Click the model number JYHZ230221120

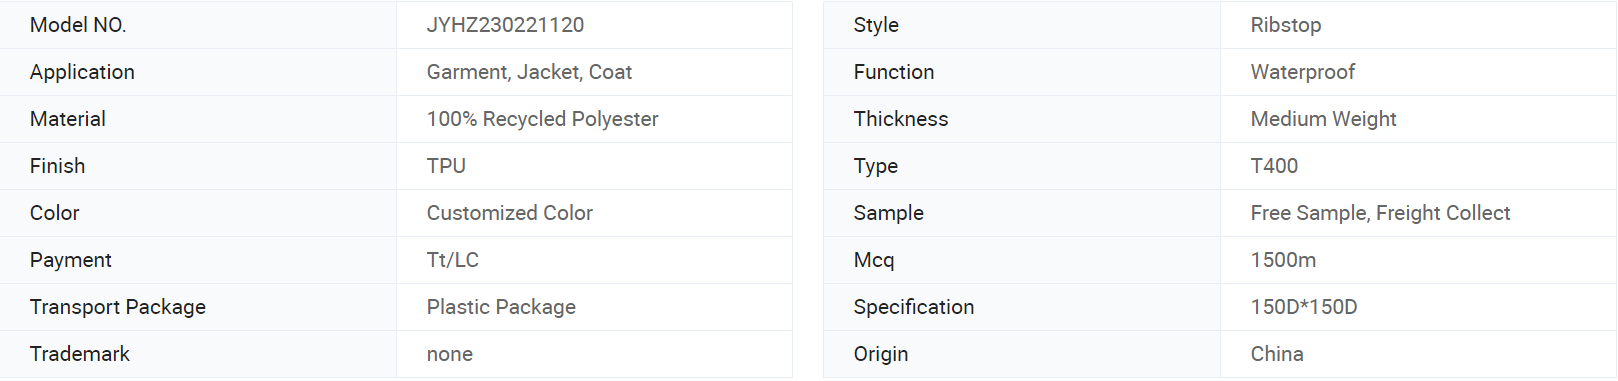point(505,25)
